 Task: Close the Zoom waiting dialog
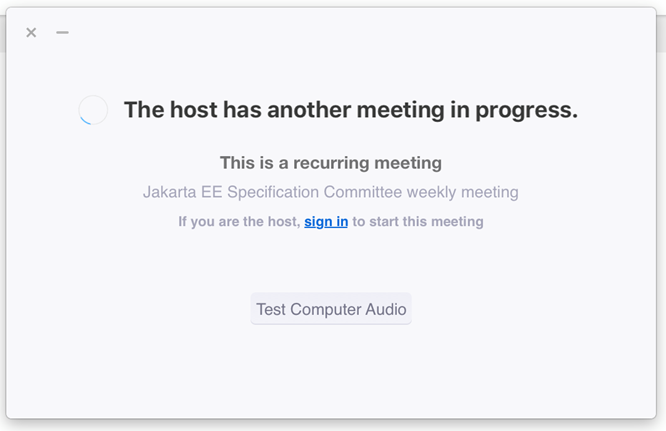pyautogui.click(x=31, y=33)
